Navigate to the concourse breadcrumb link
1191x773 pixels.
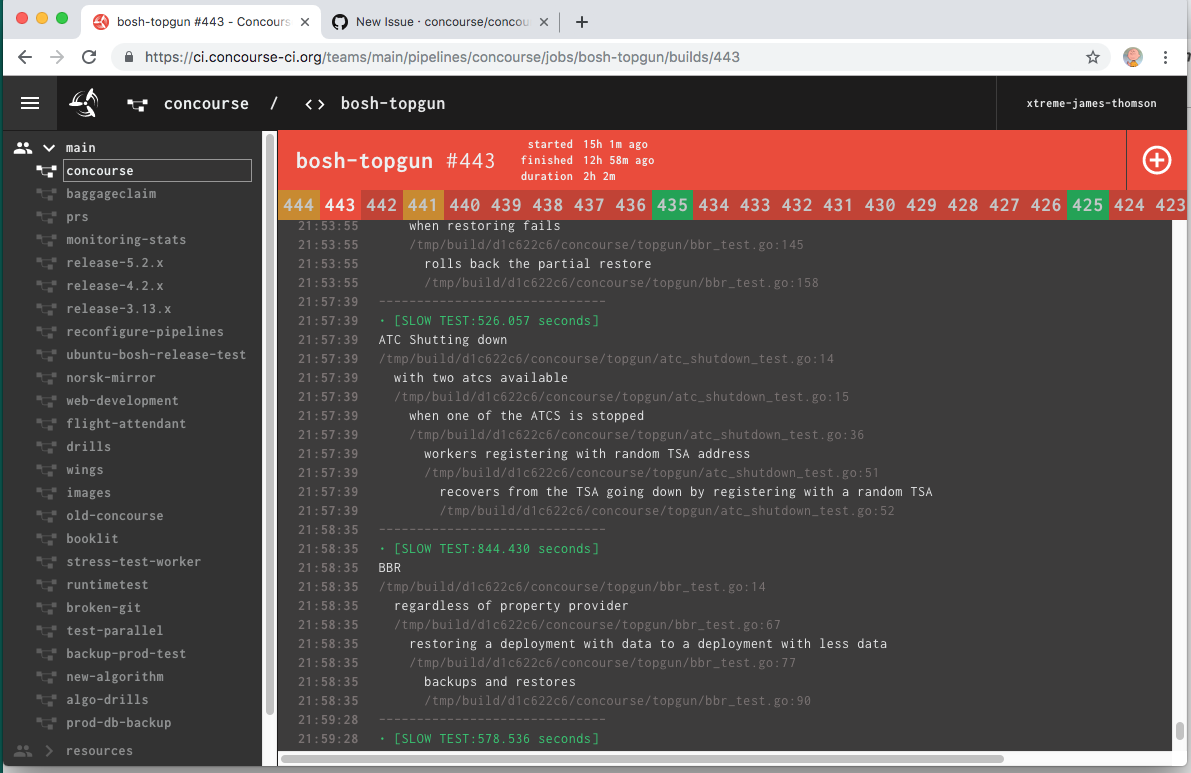click(206, 103)
